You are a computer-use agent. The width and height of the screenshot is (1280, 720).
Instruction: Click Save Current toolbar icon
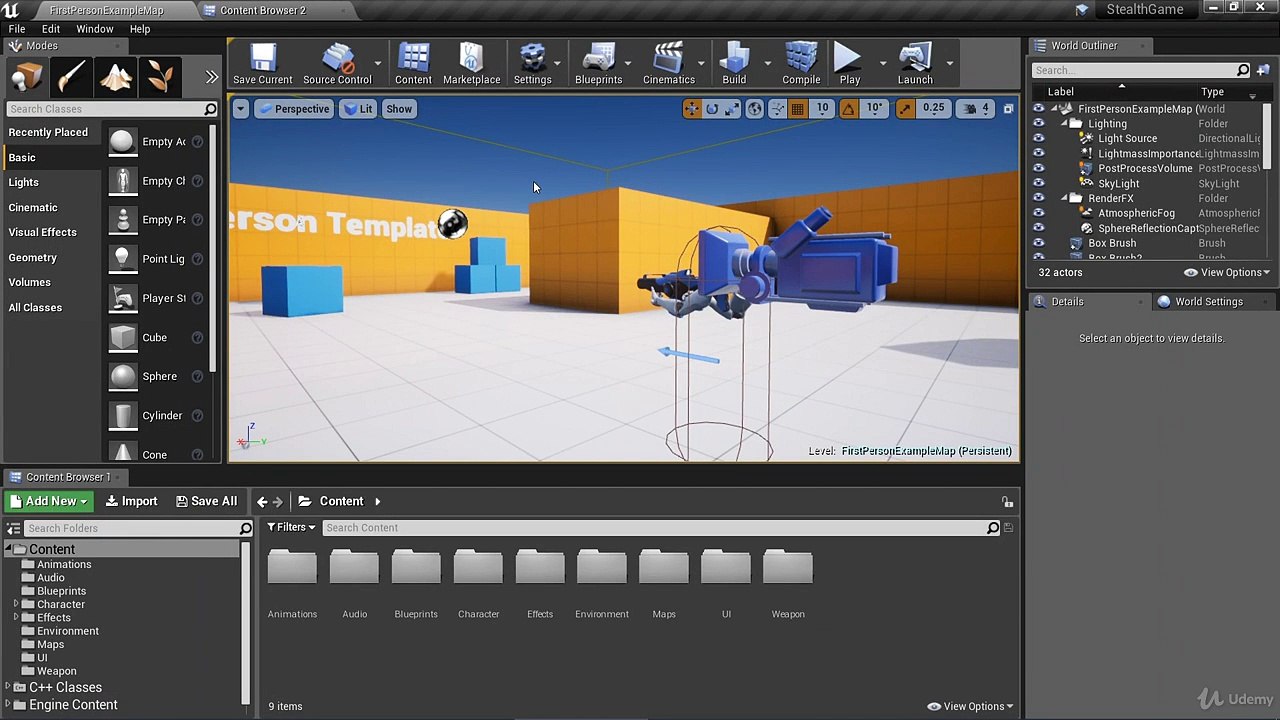(x=263, y=65)
